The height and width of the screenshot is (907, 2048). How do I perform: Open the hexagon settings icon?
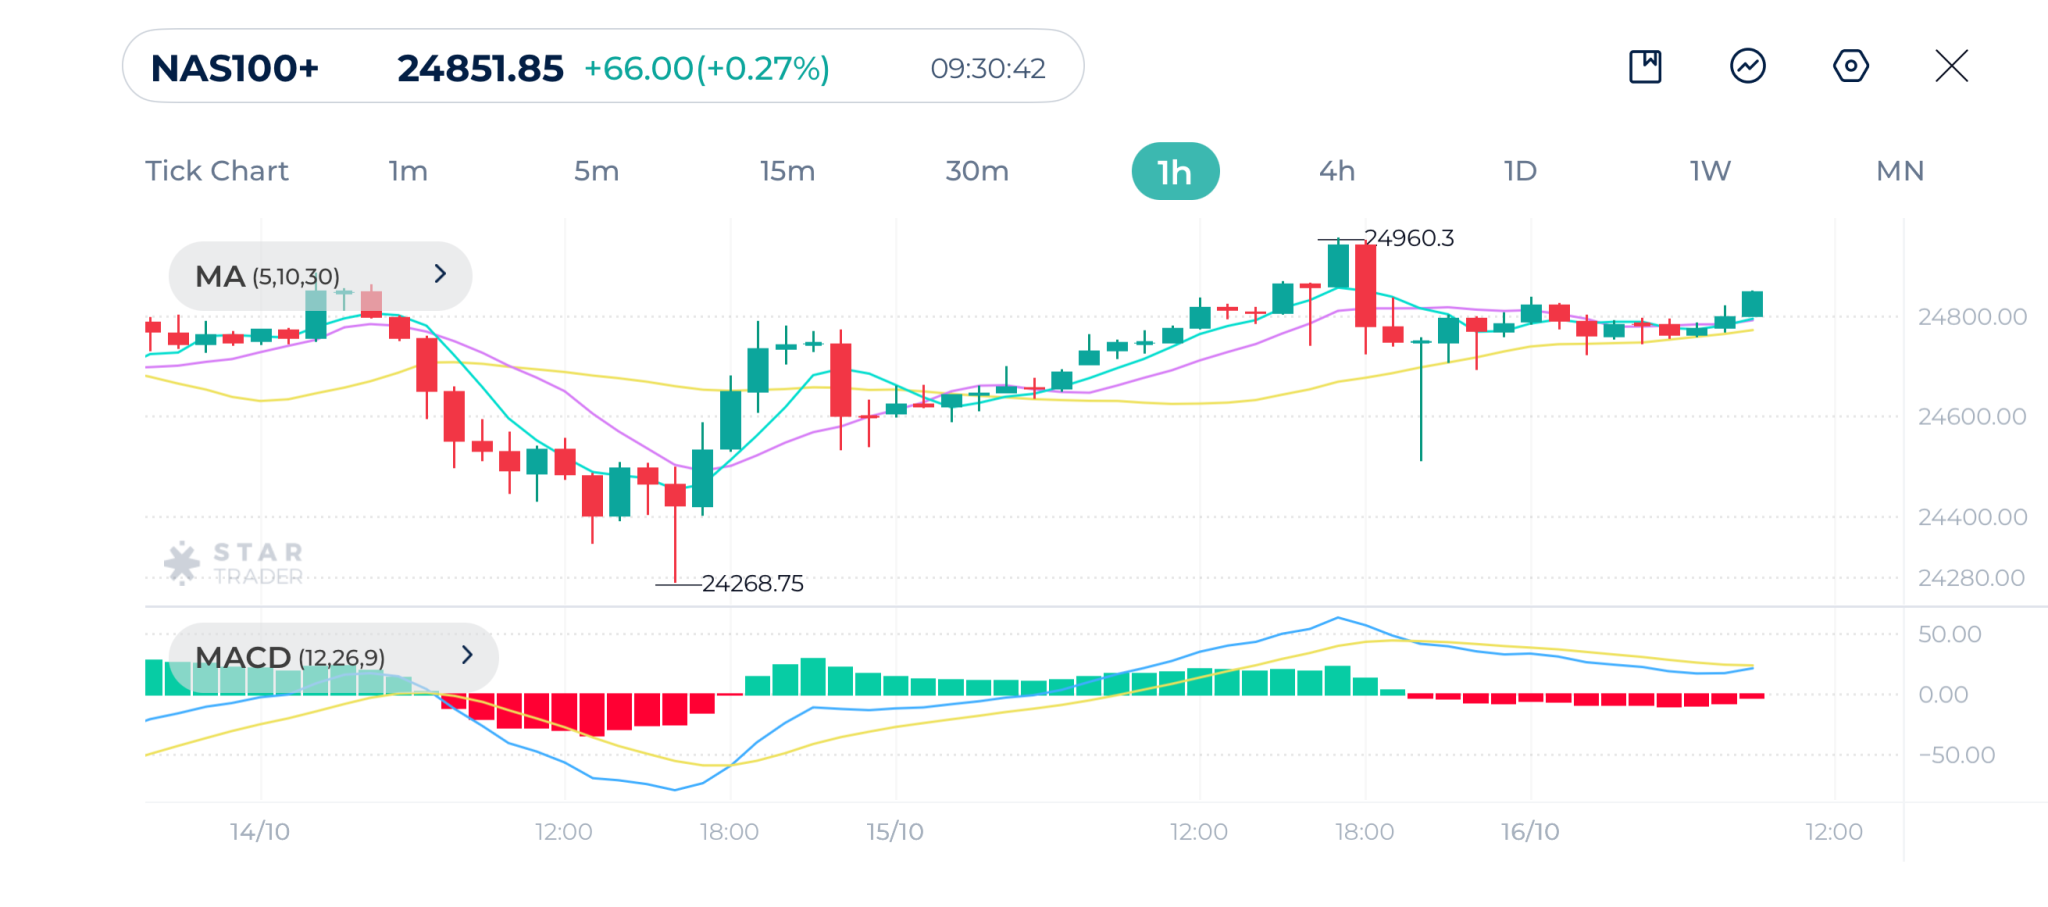point(1850,67)
